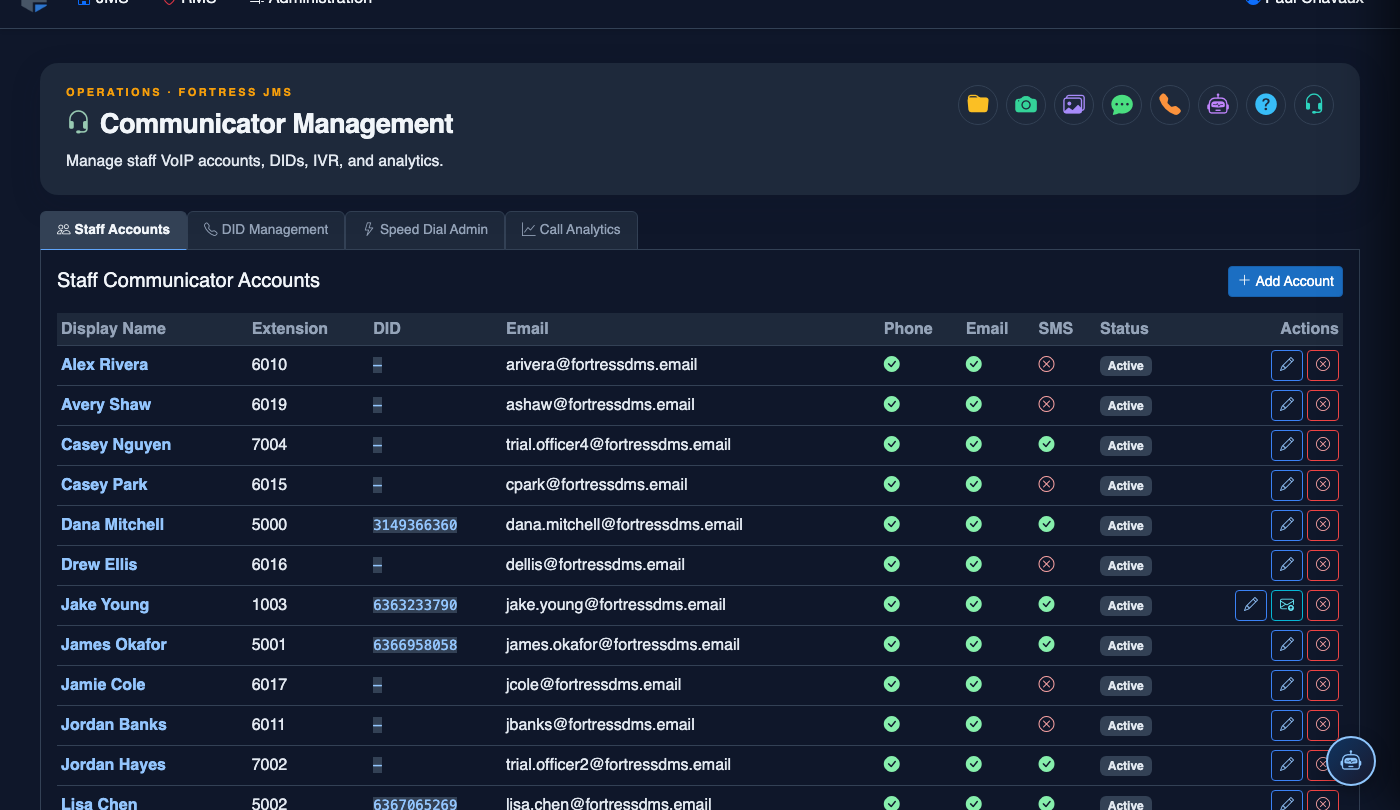
Task: Open the Speed Dial Admin tab
Action: pos(425,230)
